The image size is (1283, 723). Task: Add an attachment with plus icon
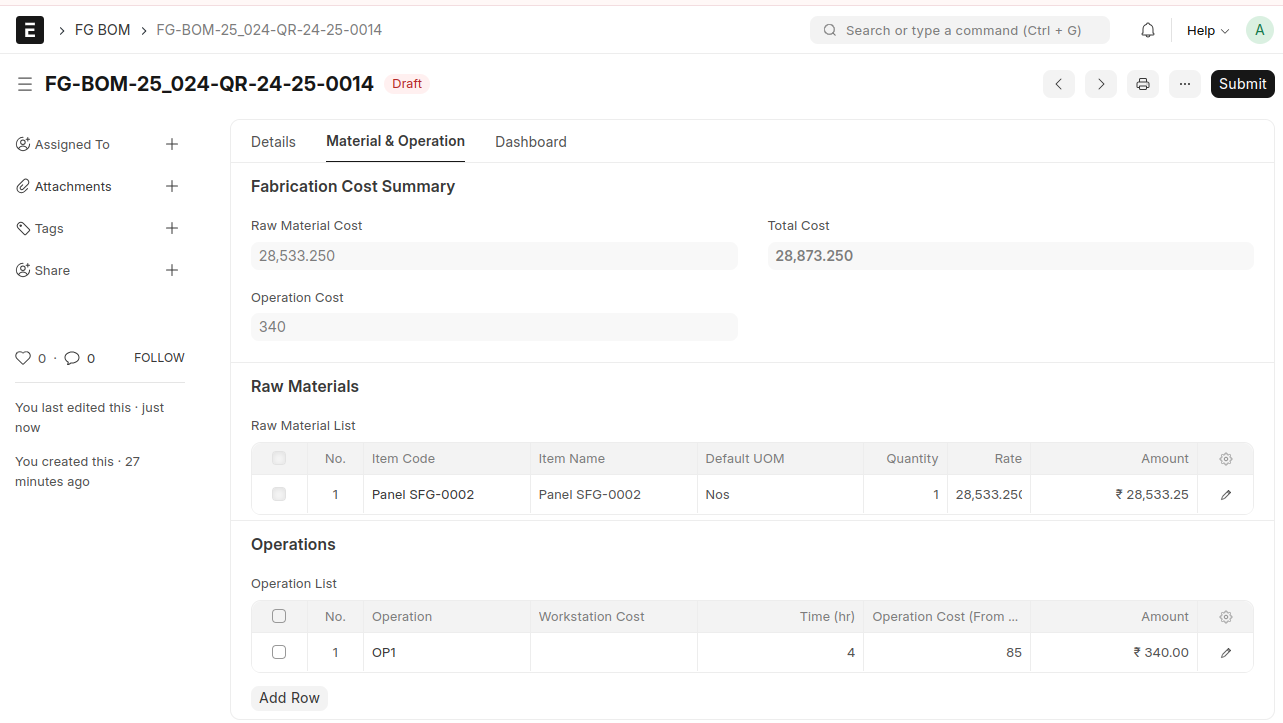[x=172, y=187]
